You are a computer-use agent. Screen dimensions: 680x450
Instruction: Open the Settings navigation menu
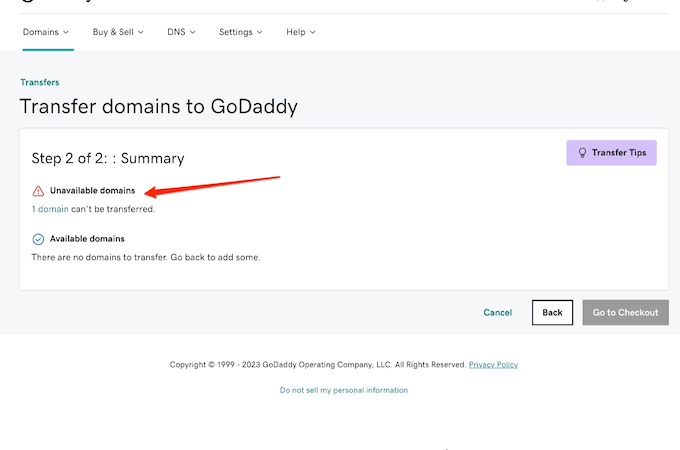tap(240, 32)
